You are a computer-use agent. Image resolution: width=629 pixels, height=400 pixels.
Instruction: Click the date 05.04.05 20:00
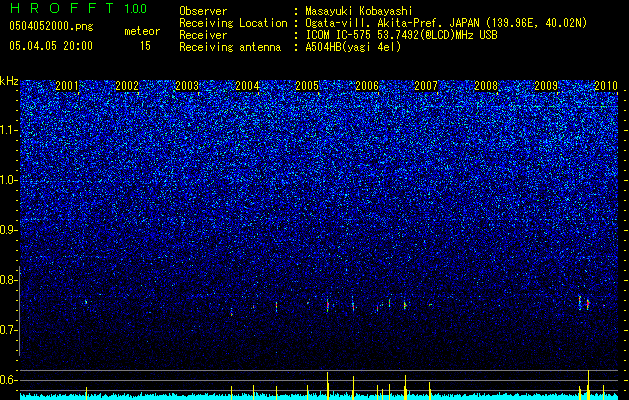[51, 46]
